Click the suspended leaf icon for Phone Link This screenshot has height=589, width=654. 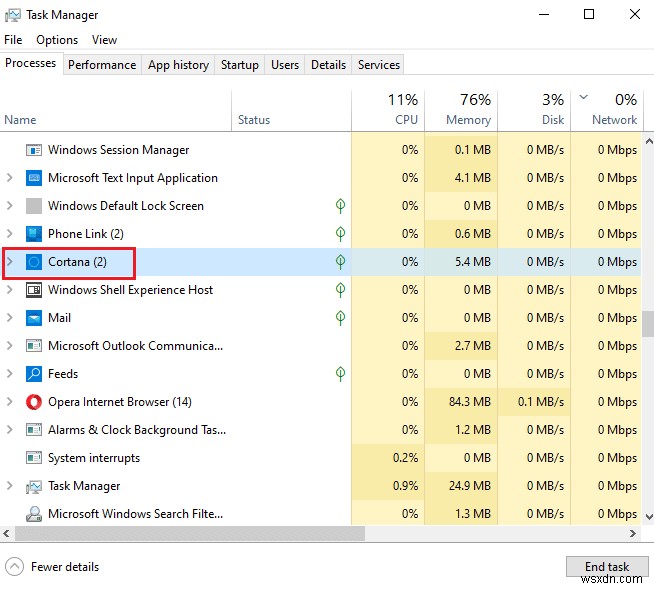coord(340,234)
